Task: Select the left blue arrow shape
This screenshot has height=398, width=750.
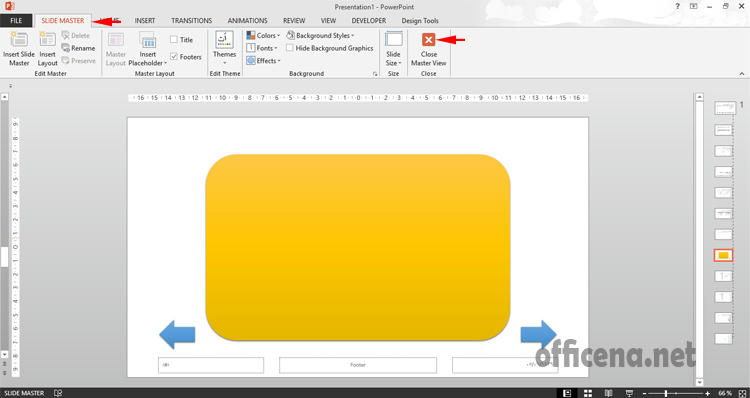Action: 177,334
